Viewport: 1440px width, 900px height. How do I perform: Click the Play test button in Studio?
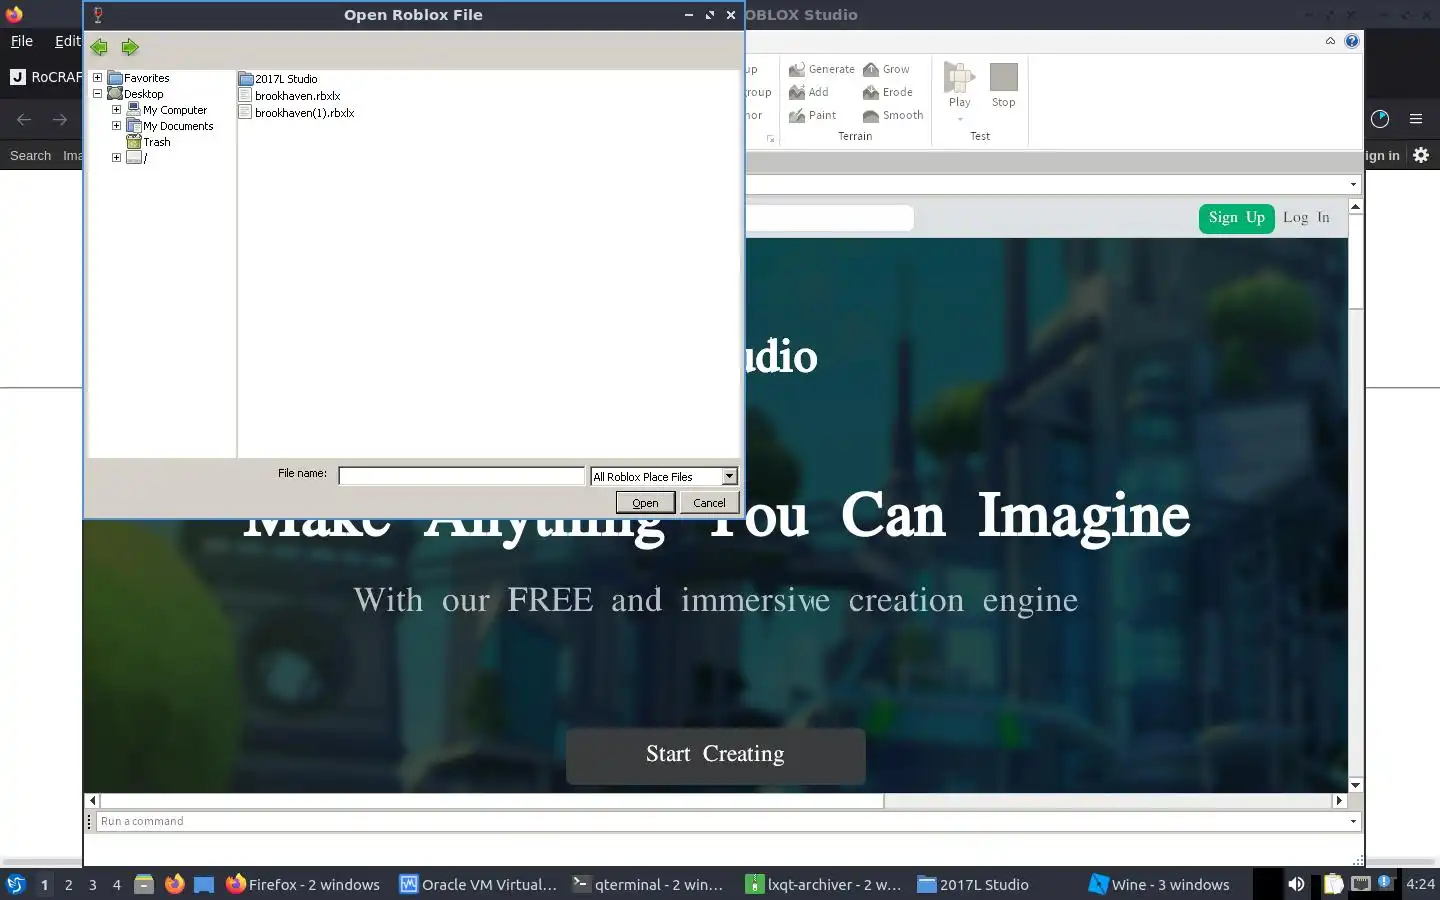tap(959, 84)
